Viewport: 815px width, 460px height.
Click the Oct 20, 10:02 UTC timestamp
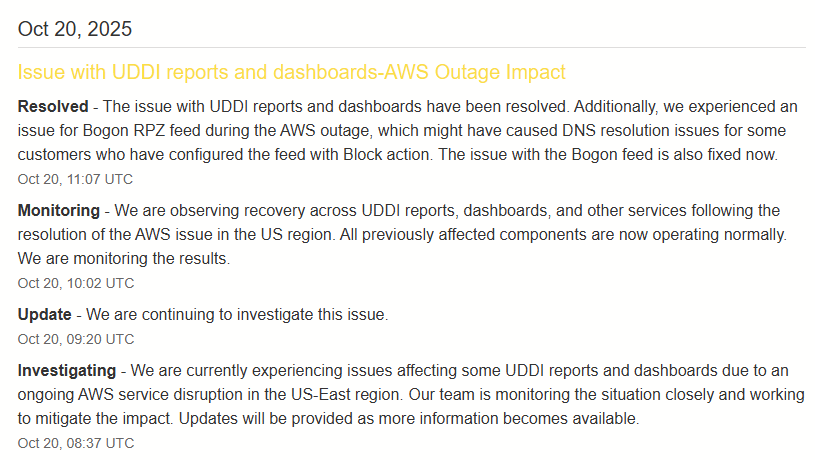point(75,283)
